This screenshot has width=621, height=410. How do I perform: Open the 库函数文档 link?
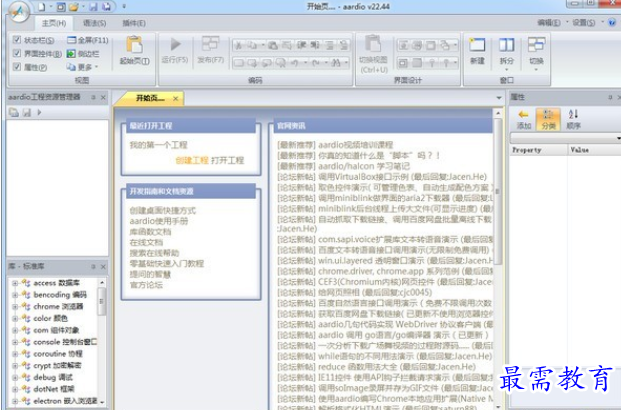click(150, 232)
